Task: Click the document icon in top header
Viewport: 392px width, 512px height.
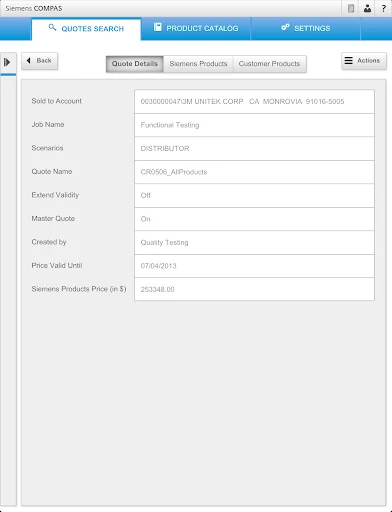Action: 351,8
